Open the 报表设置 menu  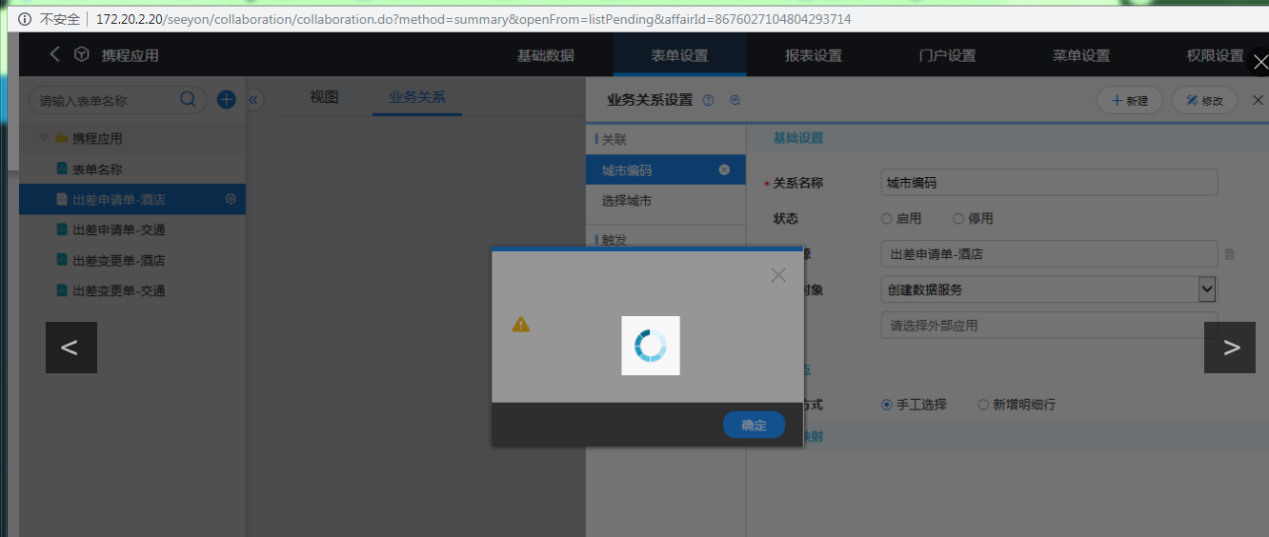[x=813, y=56]
